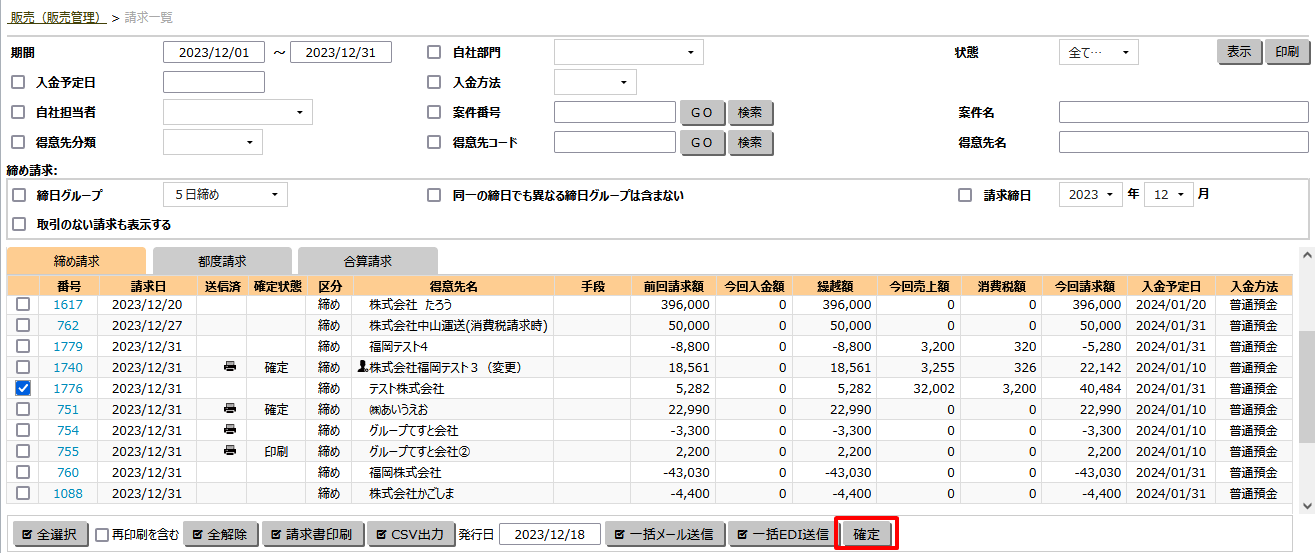This screenshot has height=553, width=1315.
Task: Open the 入金方法 payment method dropdown
Action: pyautogui.click(x=595, y=82)
